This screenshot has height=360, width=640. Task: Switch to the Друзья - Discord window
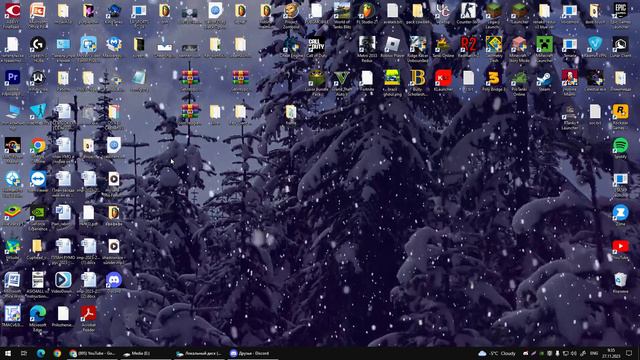[252, 353]
